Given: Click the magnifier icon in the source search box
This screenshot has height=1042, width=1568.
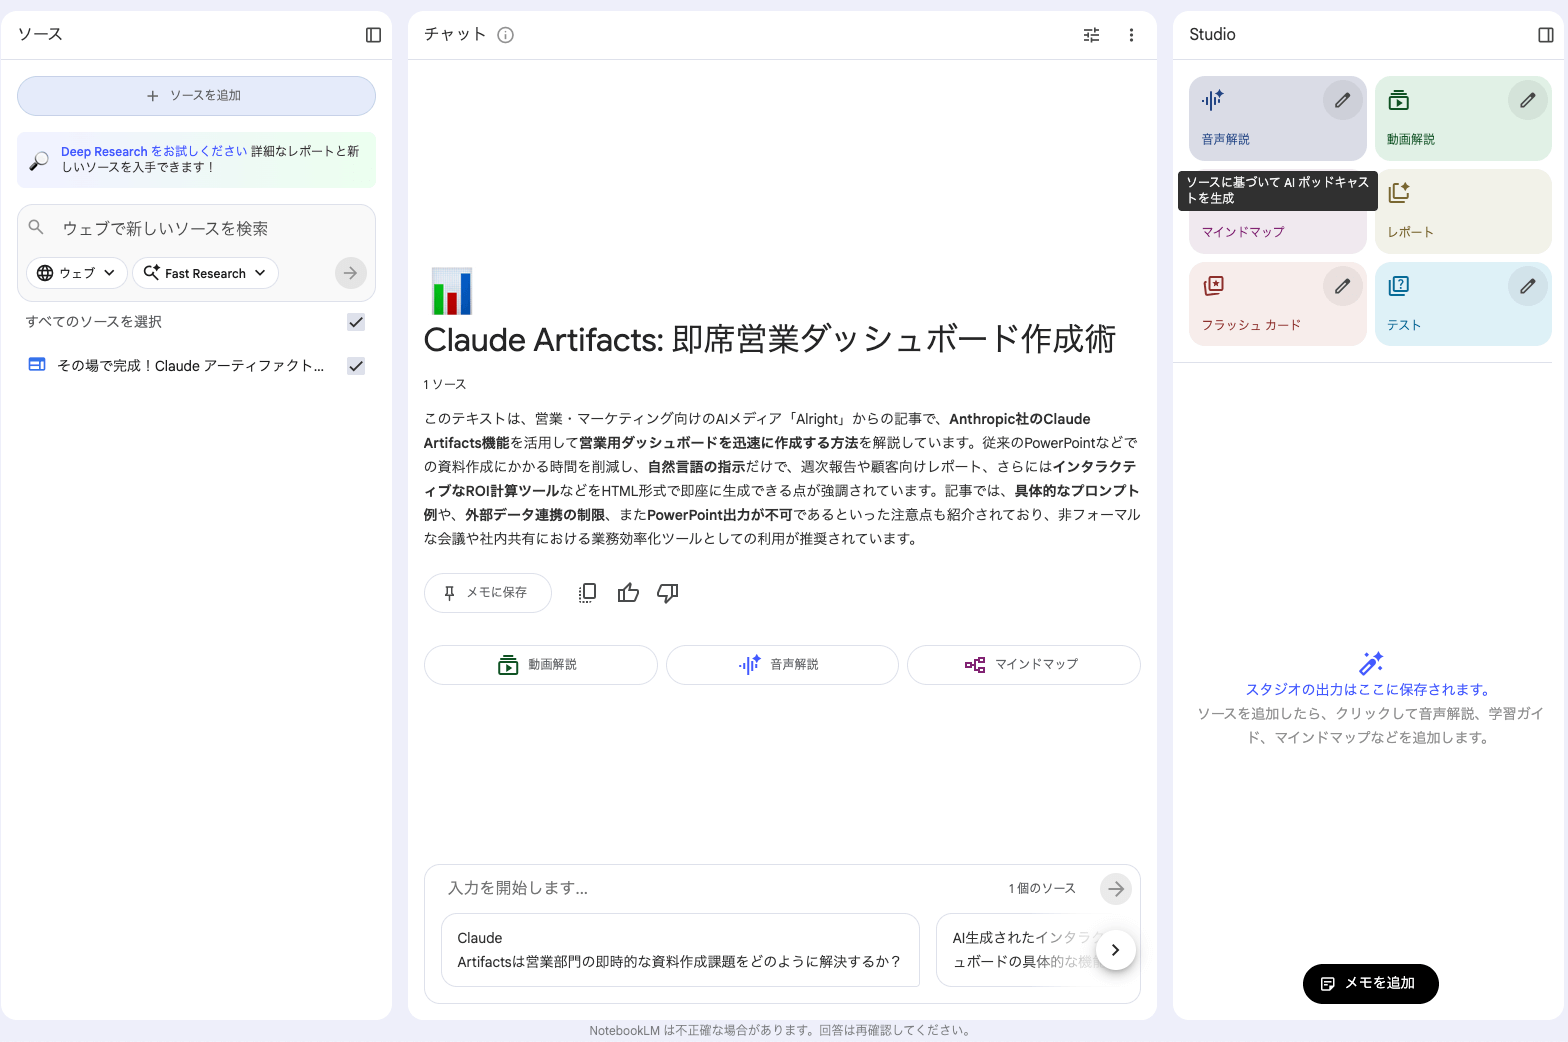Looking at the screenshot, I should click(36, 227).
